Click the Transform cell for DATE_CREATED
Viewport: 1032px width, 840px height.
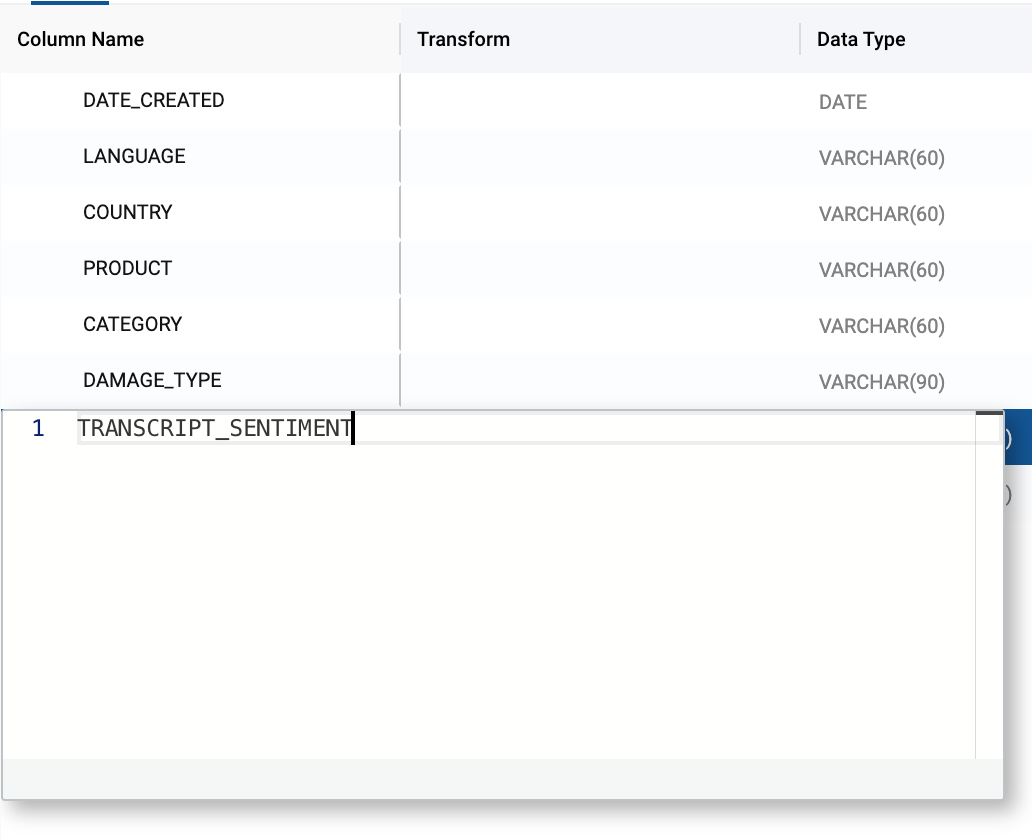(600, 100)
